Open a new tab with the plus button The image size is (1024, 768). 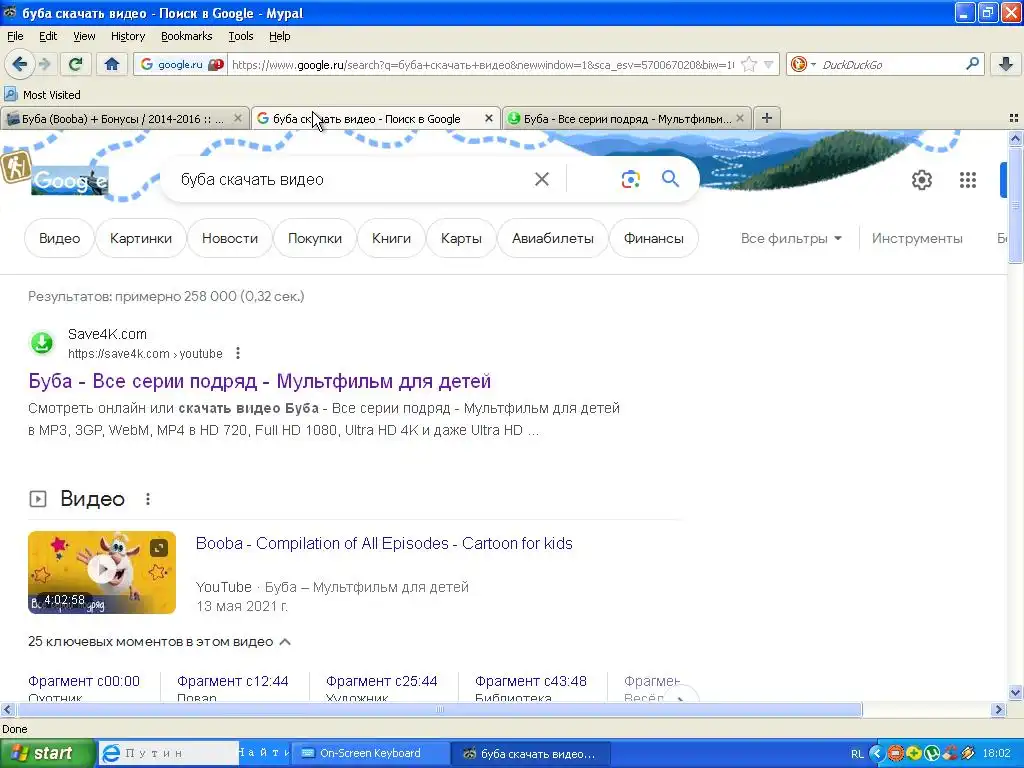767,118
